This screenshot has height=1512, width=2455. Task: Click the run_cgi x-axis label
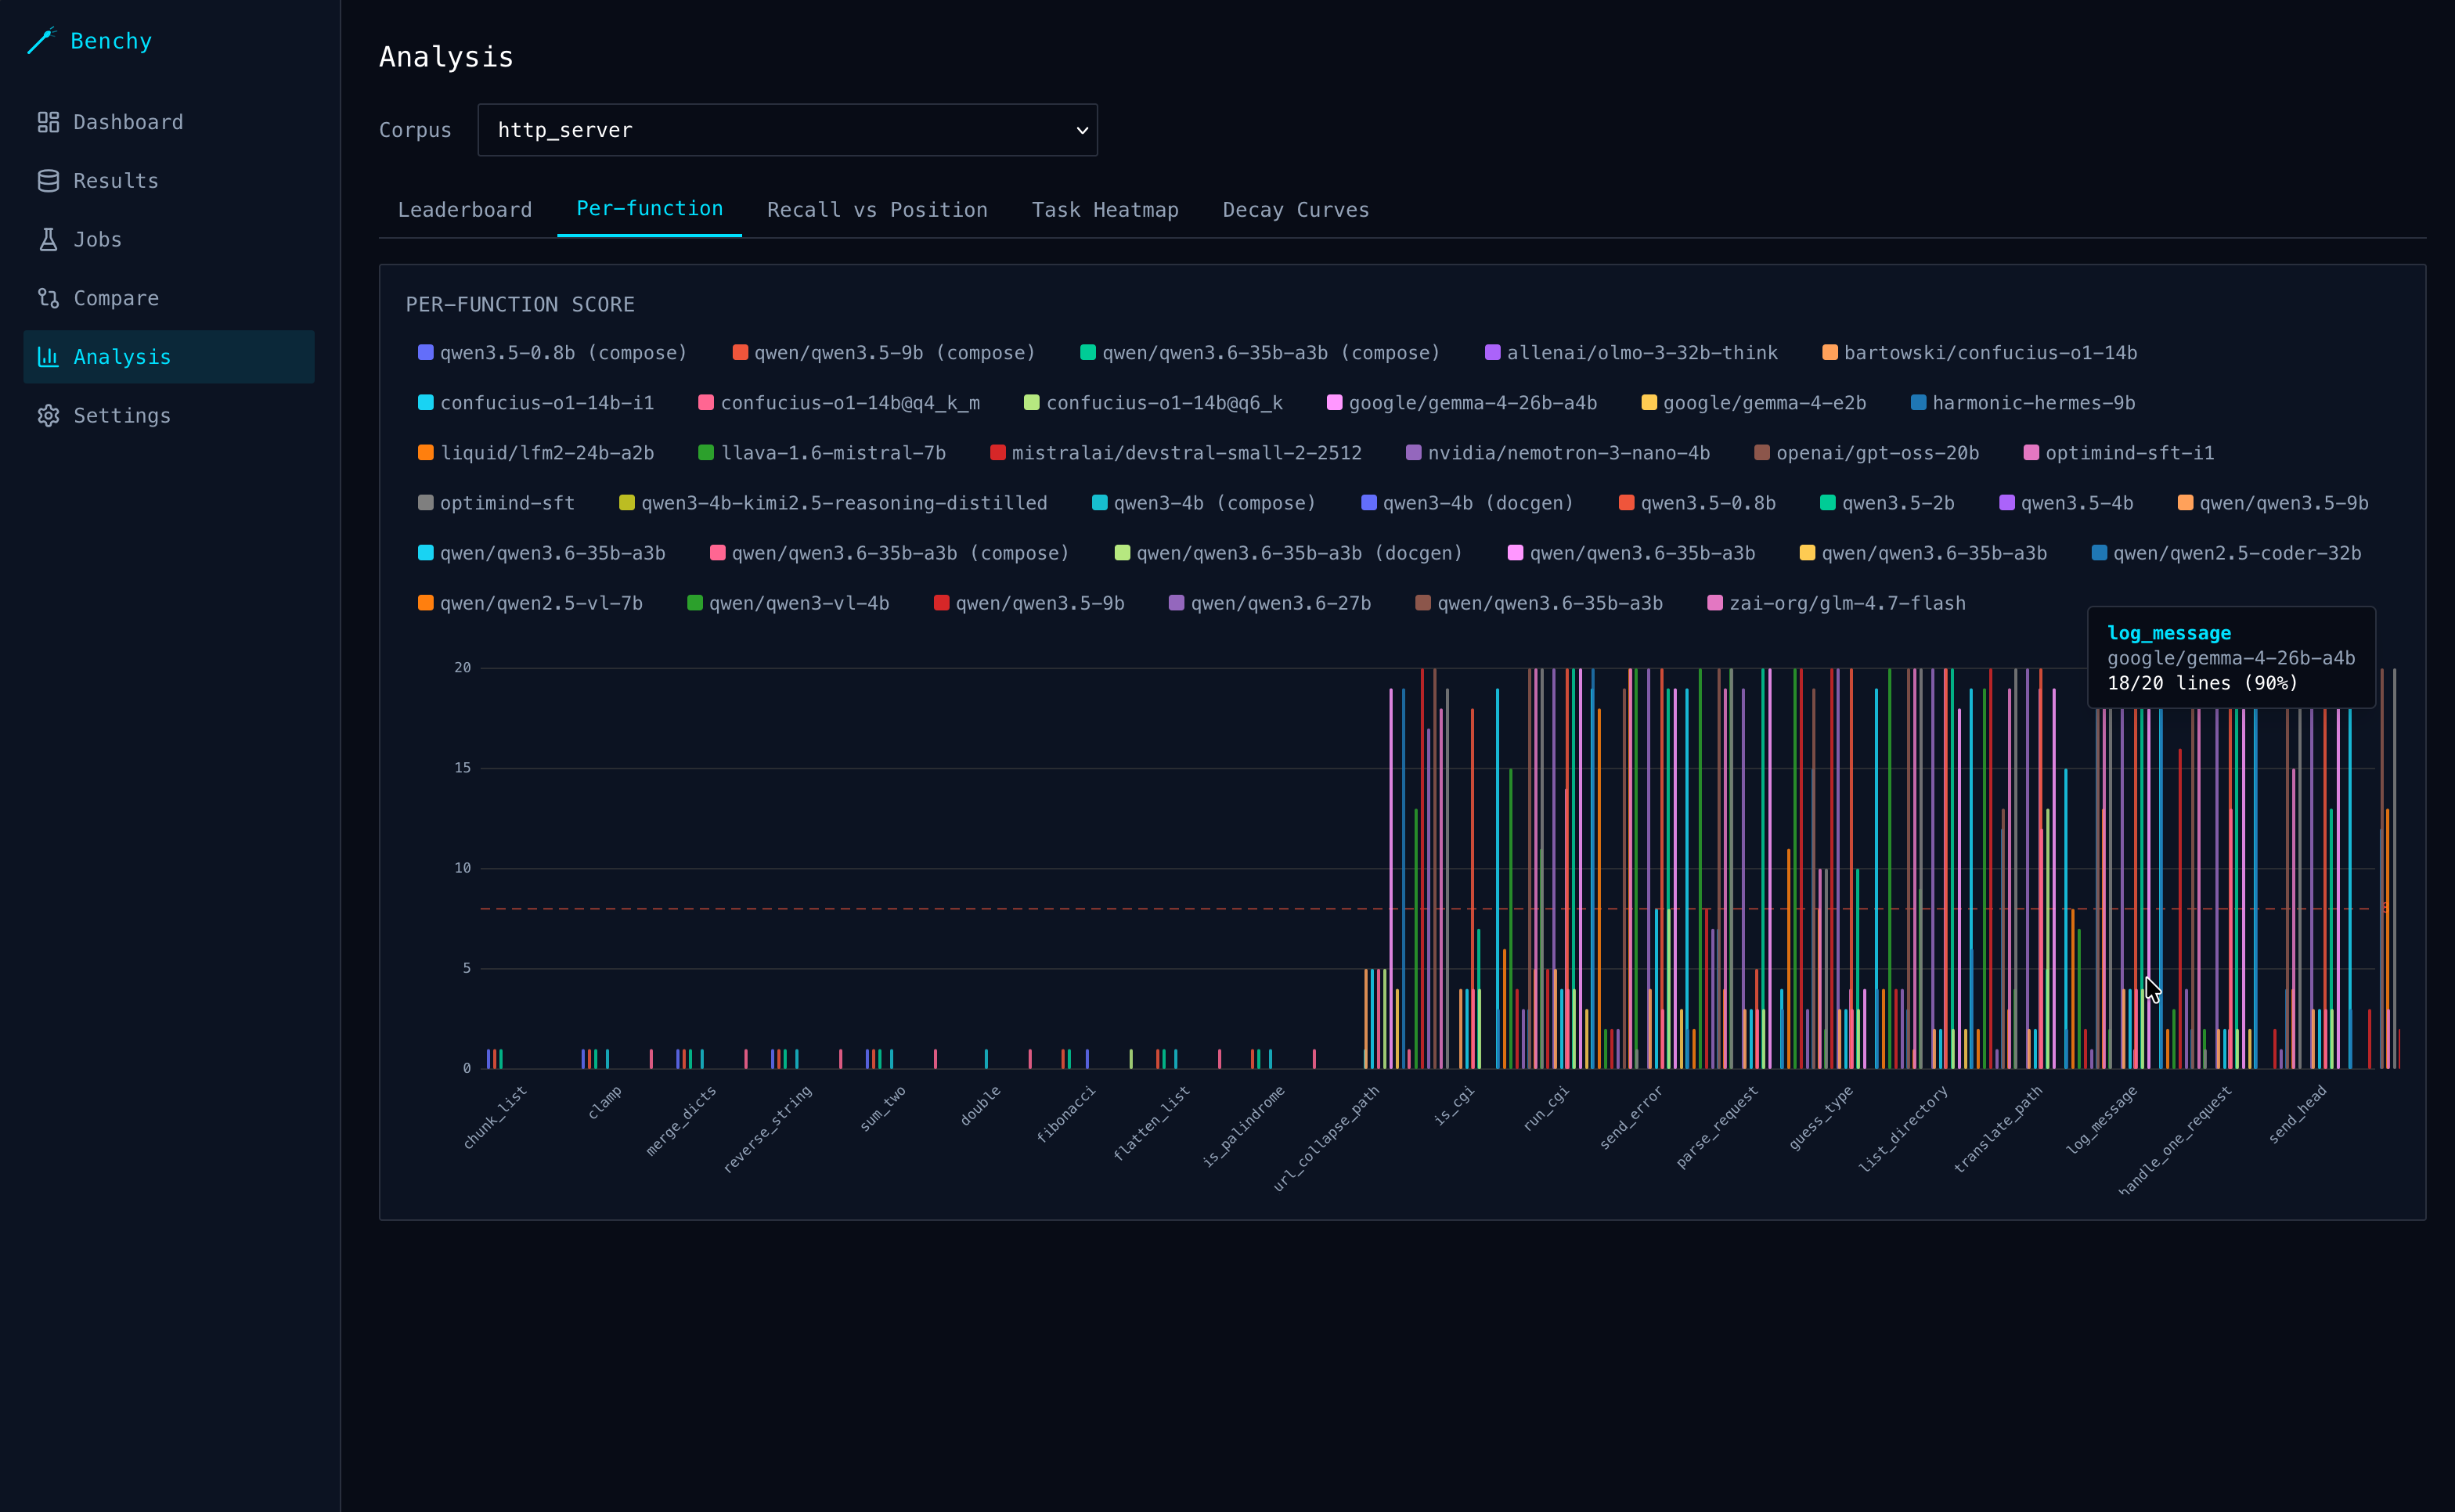pyautogui.click(x=1546, y=1108)
